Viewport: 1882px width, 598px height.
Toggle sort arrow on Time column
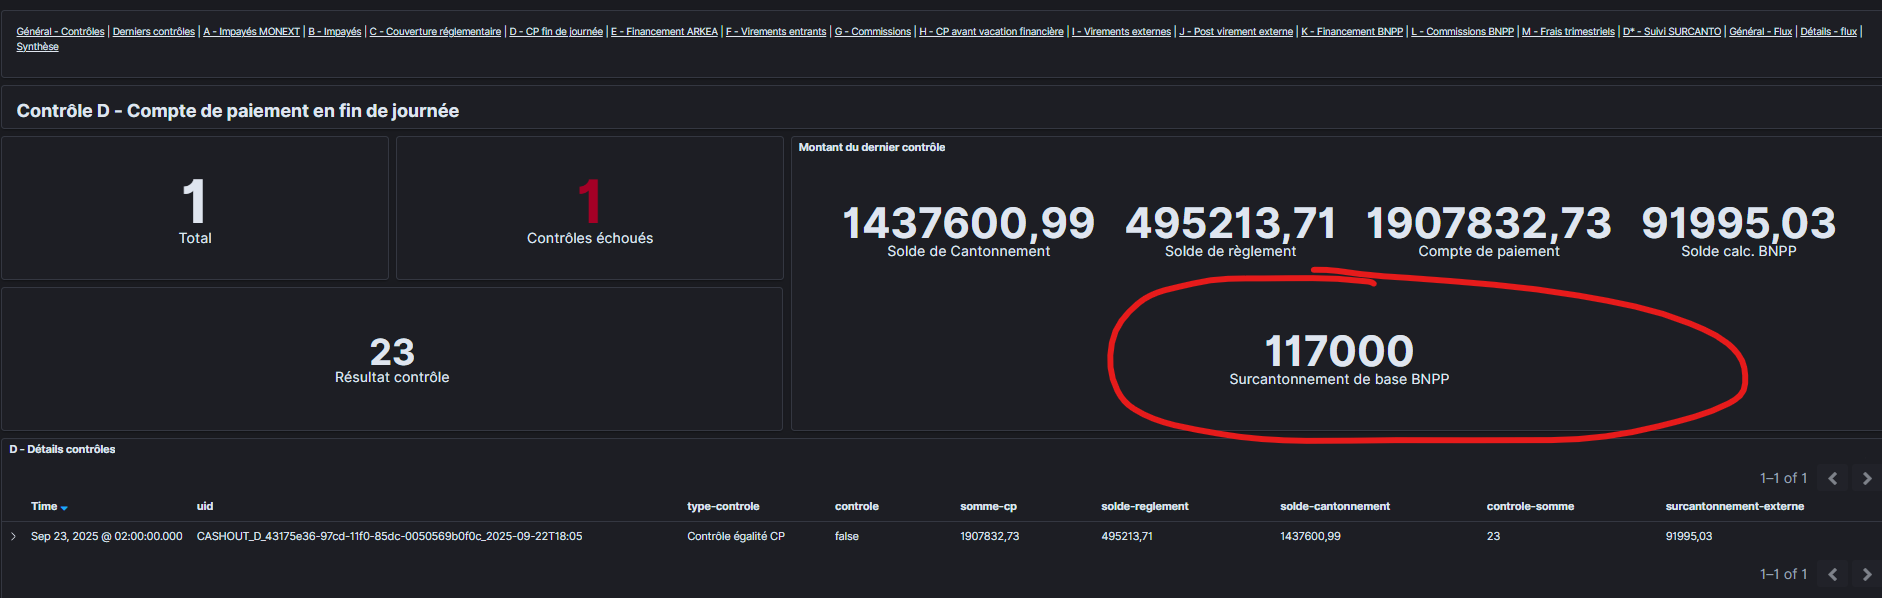pyautogui.click(x=64, y=508)
